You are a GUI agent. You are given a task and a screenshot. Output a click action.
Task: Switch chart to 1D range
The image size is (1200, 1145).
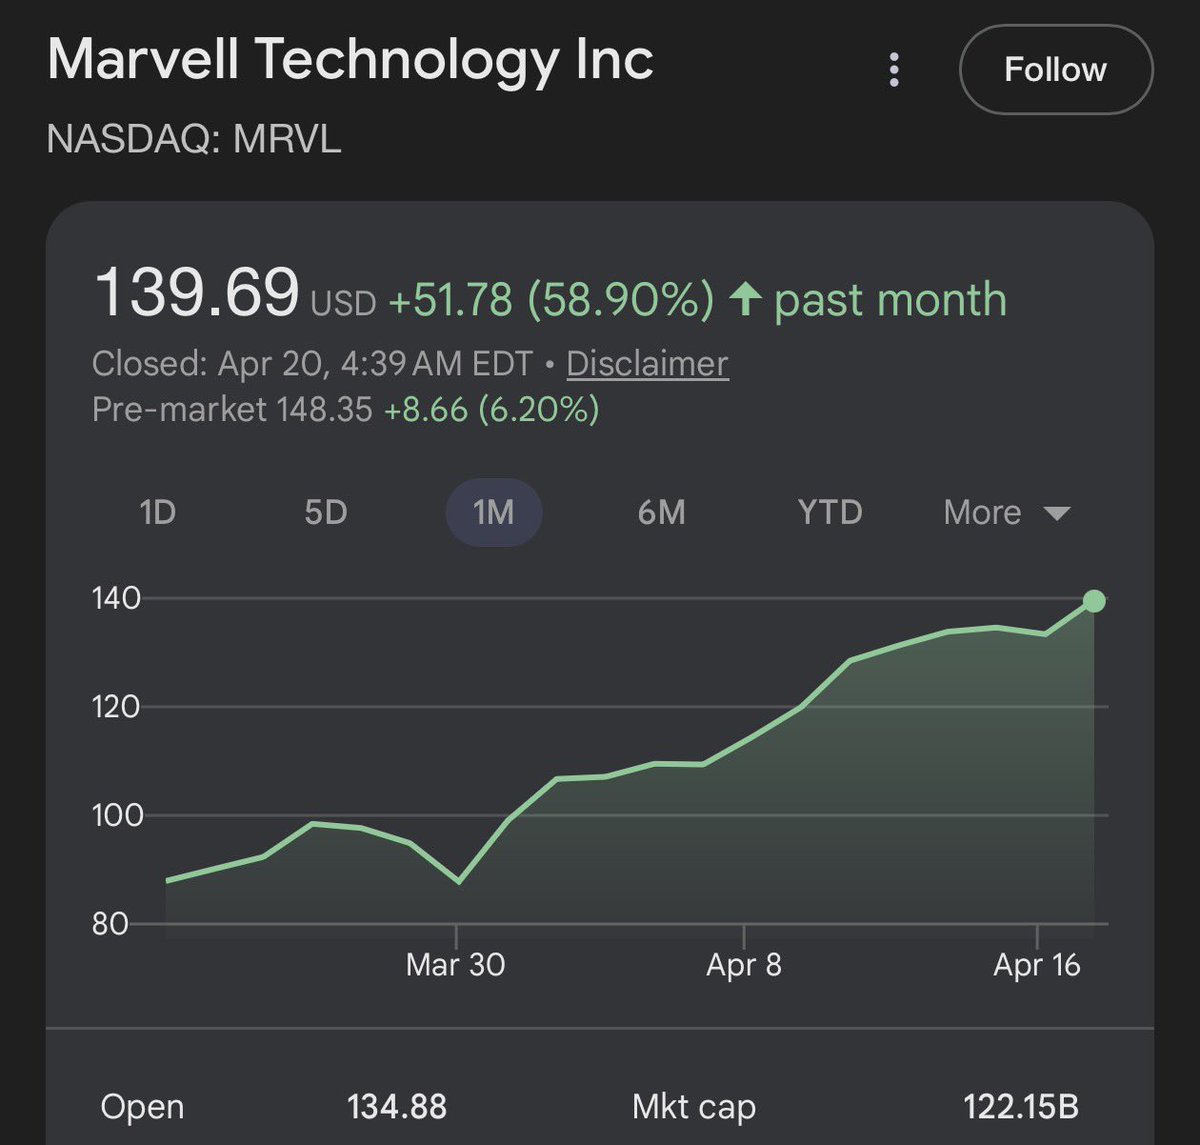(x=157, y=512)
